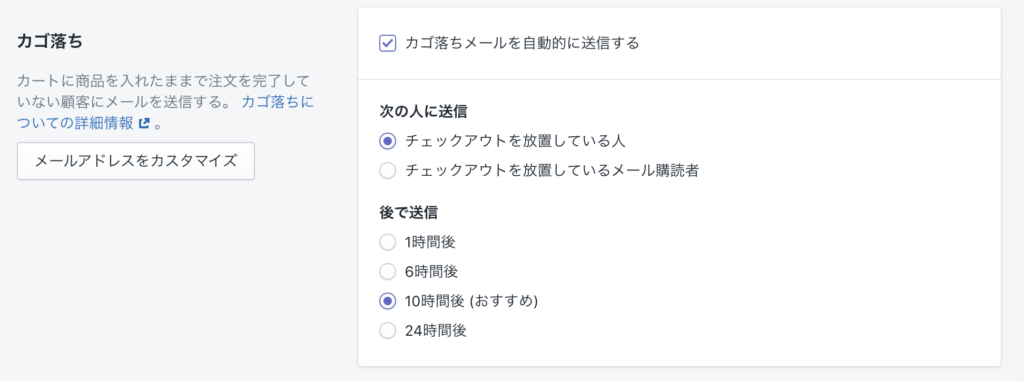Click the カゴ落ち heading on the left
1024x381 pixels.
[50, 41]
